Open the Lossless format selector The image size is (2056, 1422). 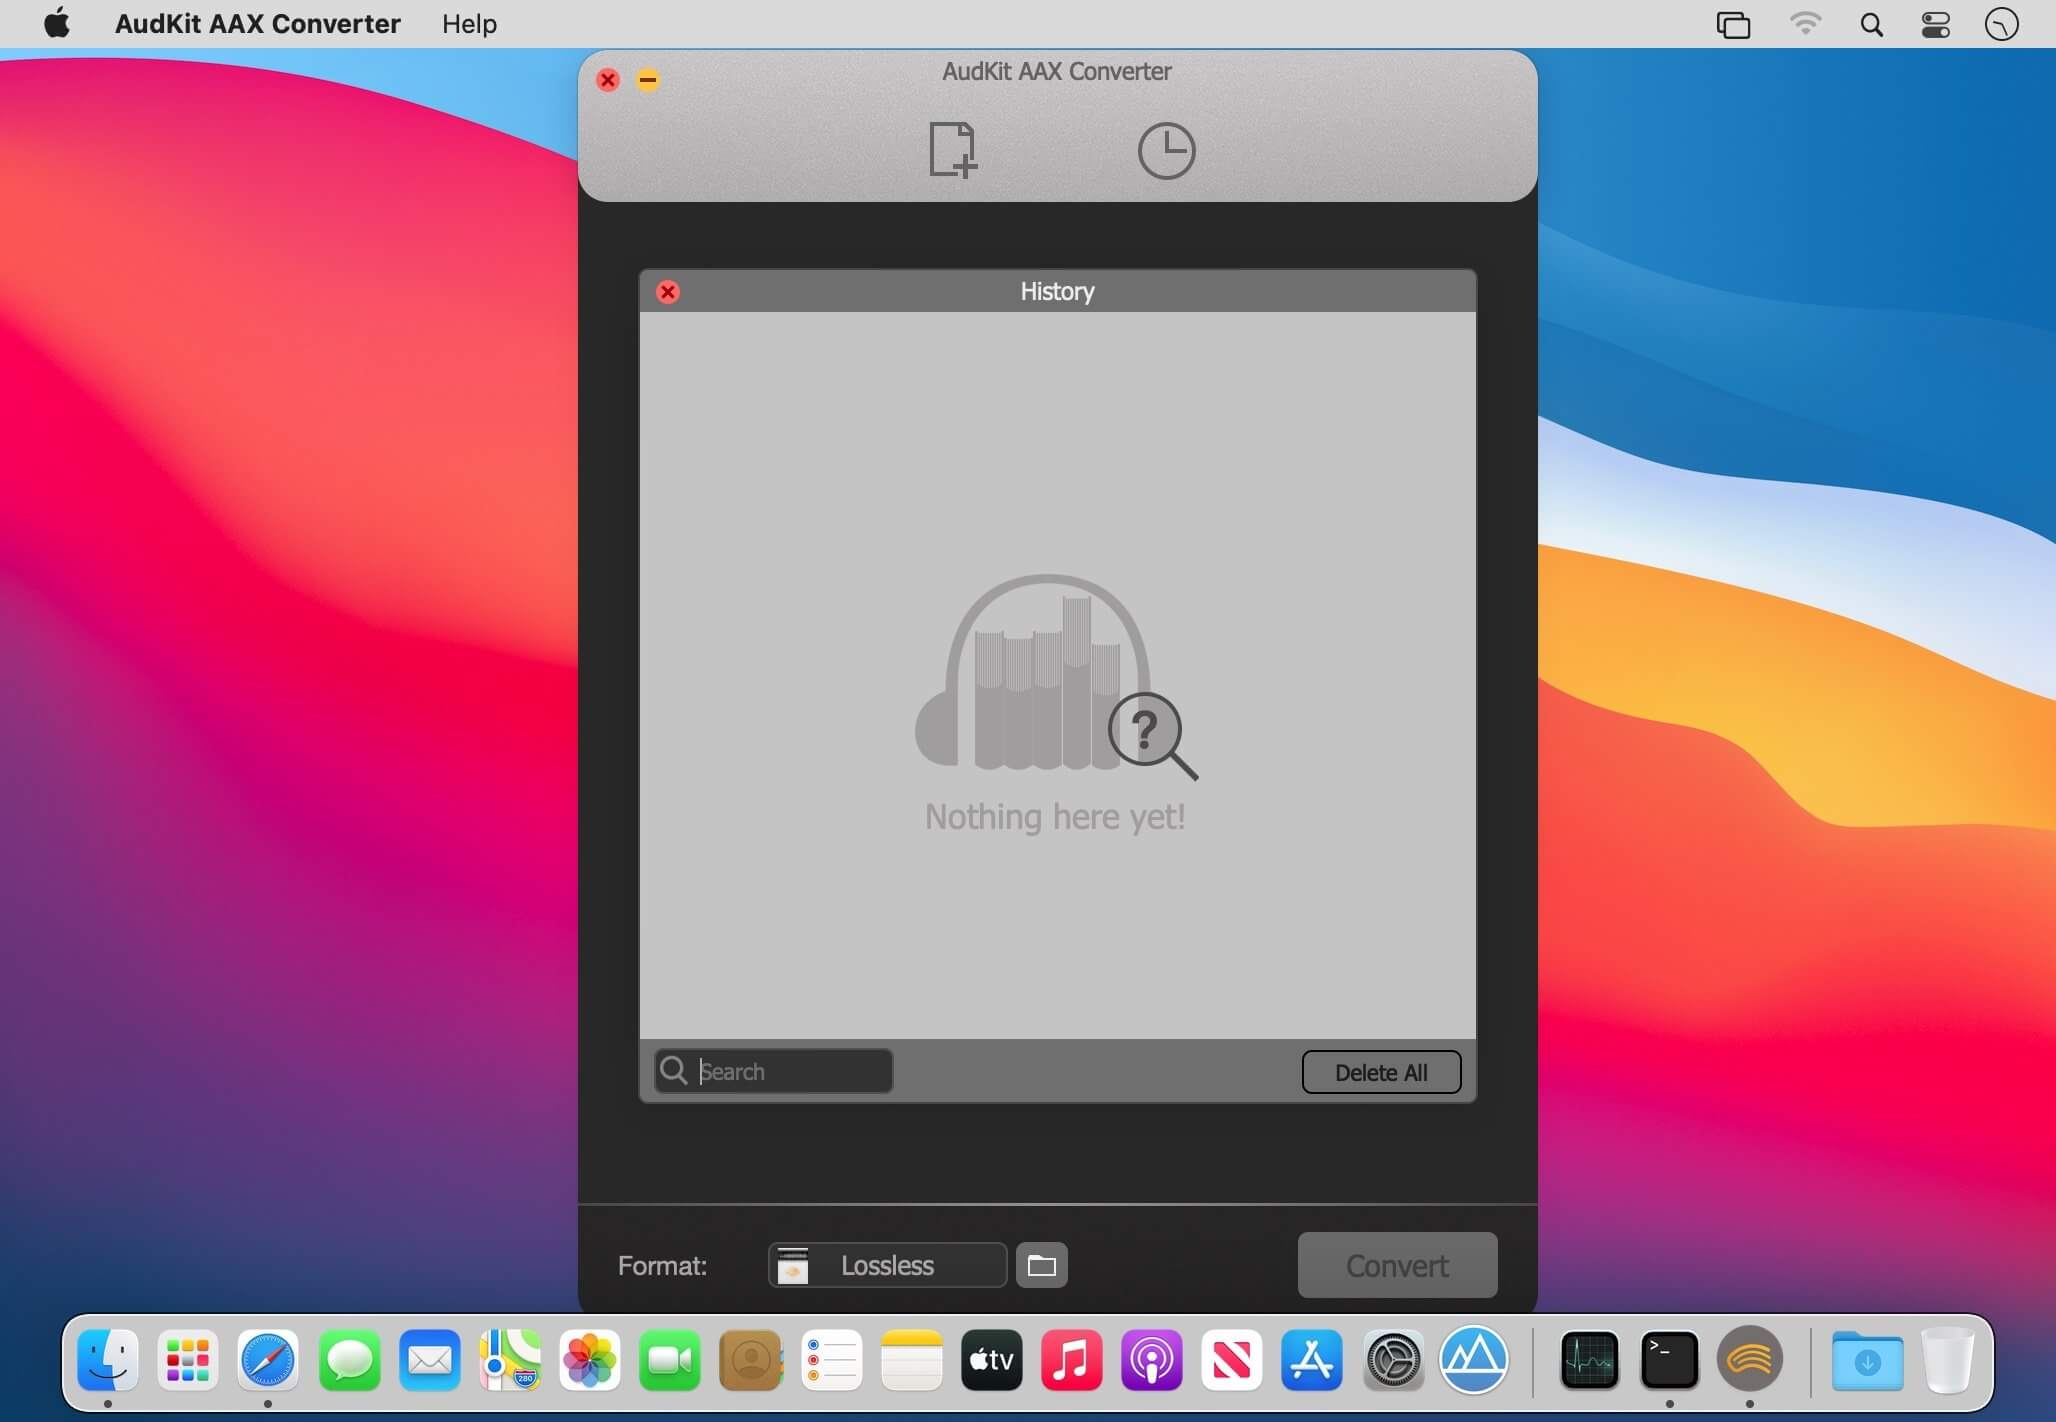click(887, 1265)
